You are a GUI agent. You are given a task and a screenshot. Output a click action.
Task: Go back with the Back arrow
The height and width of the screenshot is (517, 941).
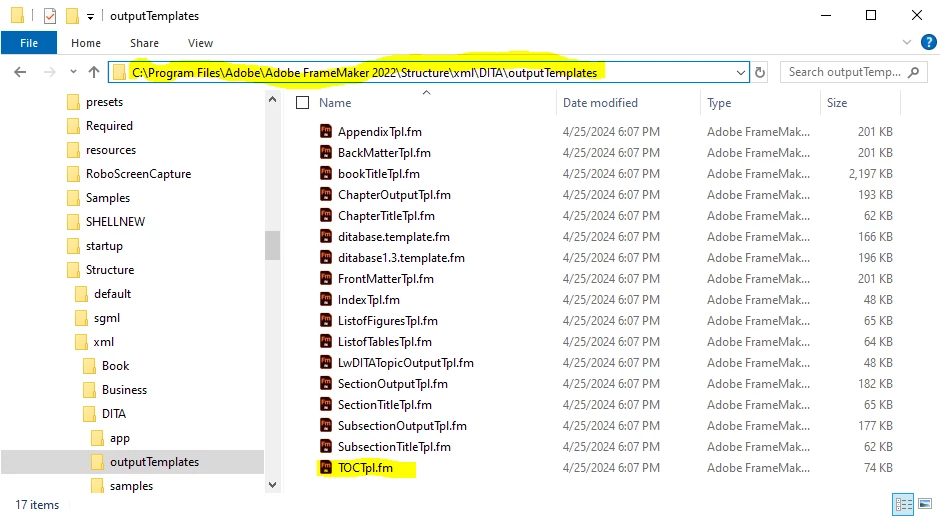(20, 72)
